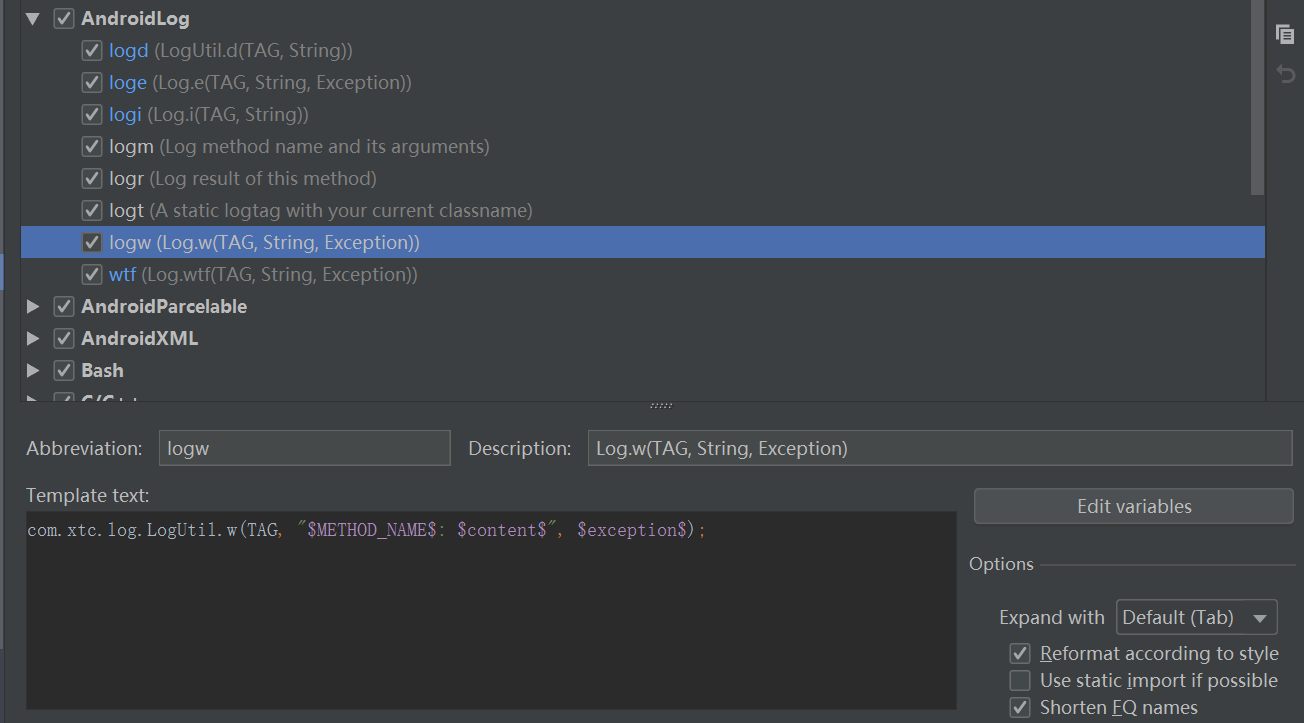Viewport: 1304px width, 723px height.
Task: Expand the AndroidXML group
Action: [x=32, y=338]
